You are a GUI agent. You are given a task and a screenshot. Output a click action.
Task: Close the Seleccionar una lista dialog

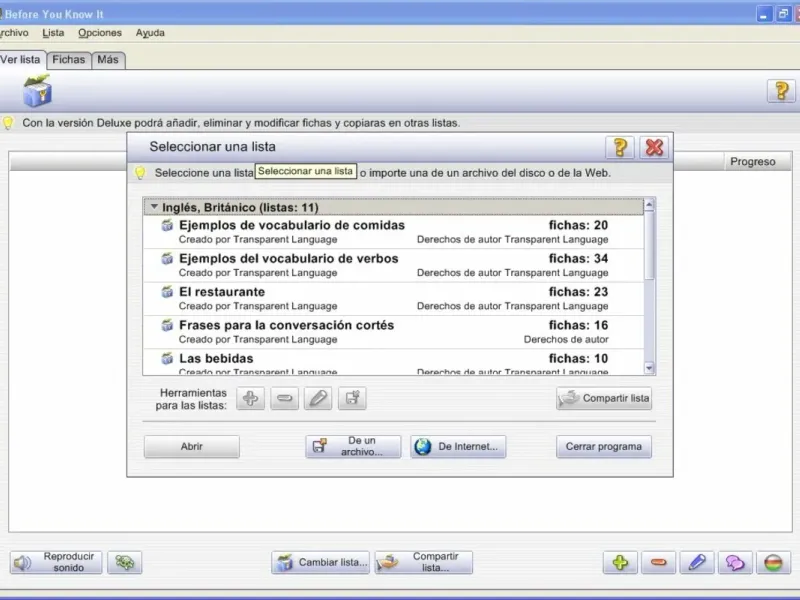point(654,147)
